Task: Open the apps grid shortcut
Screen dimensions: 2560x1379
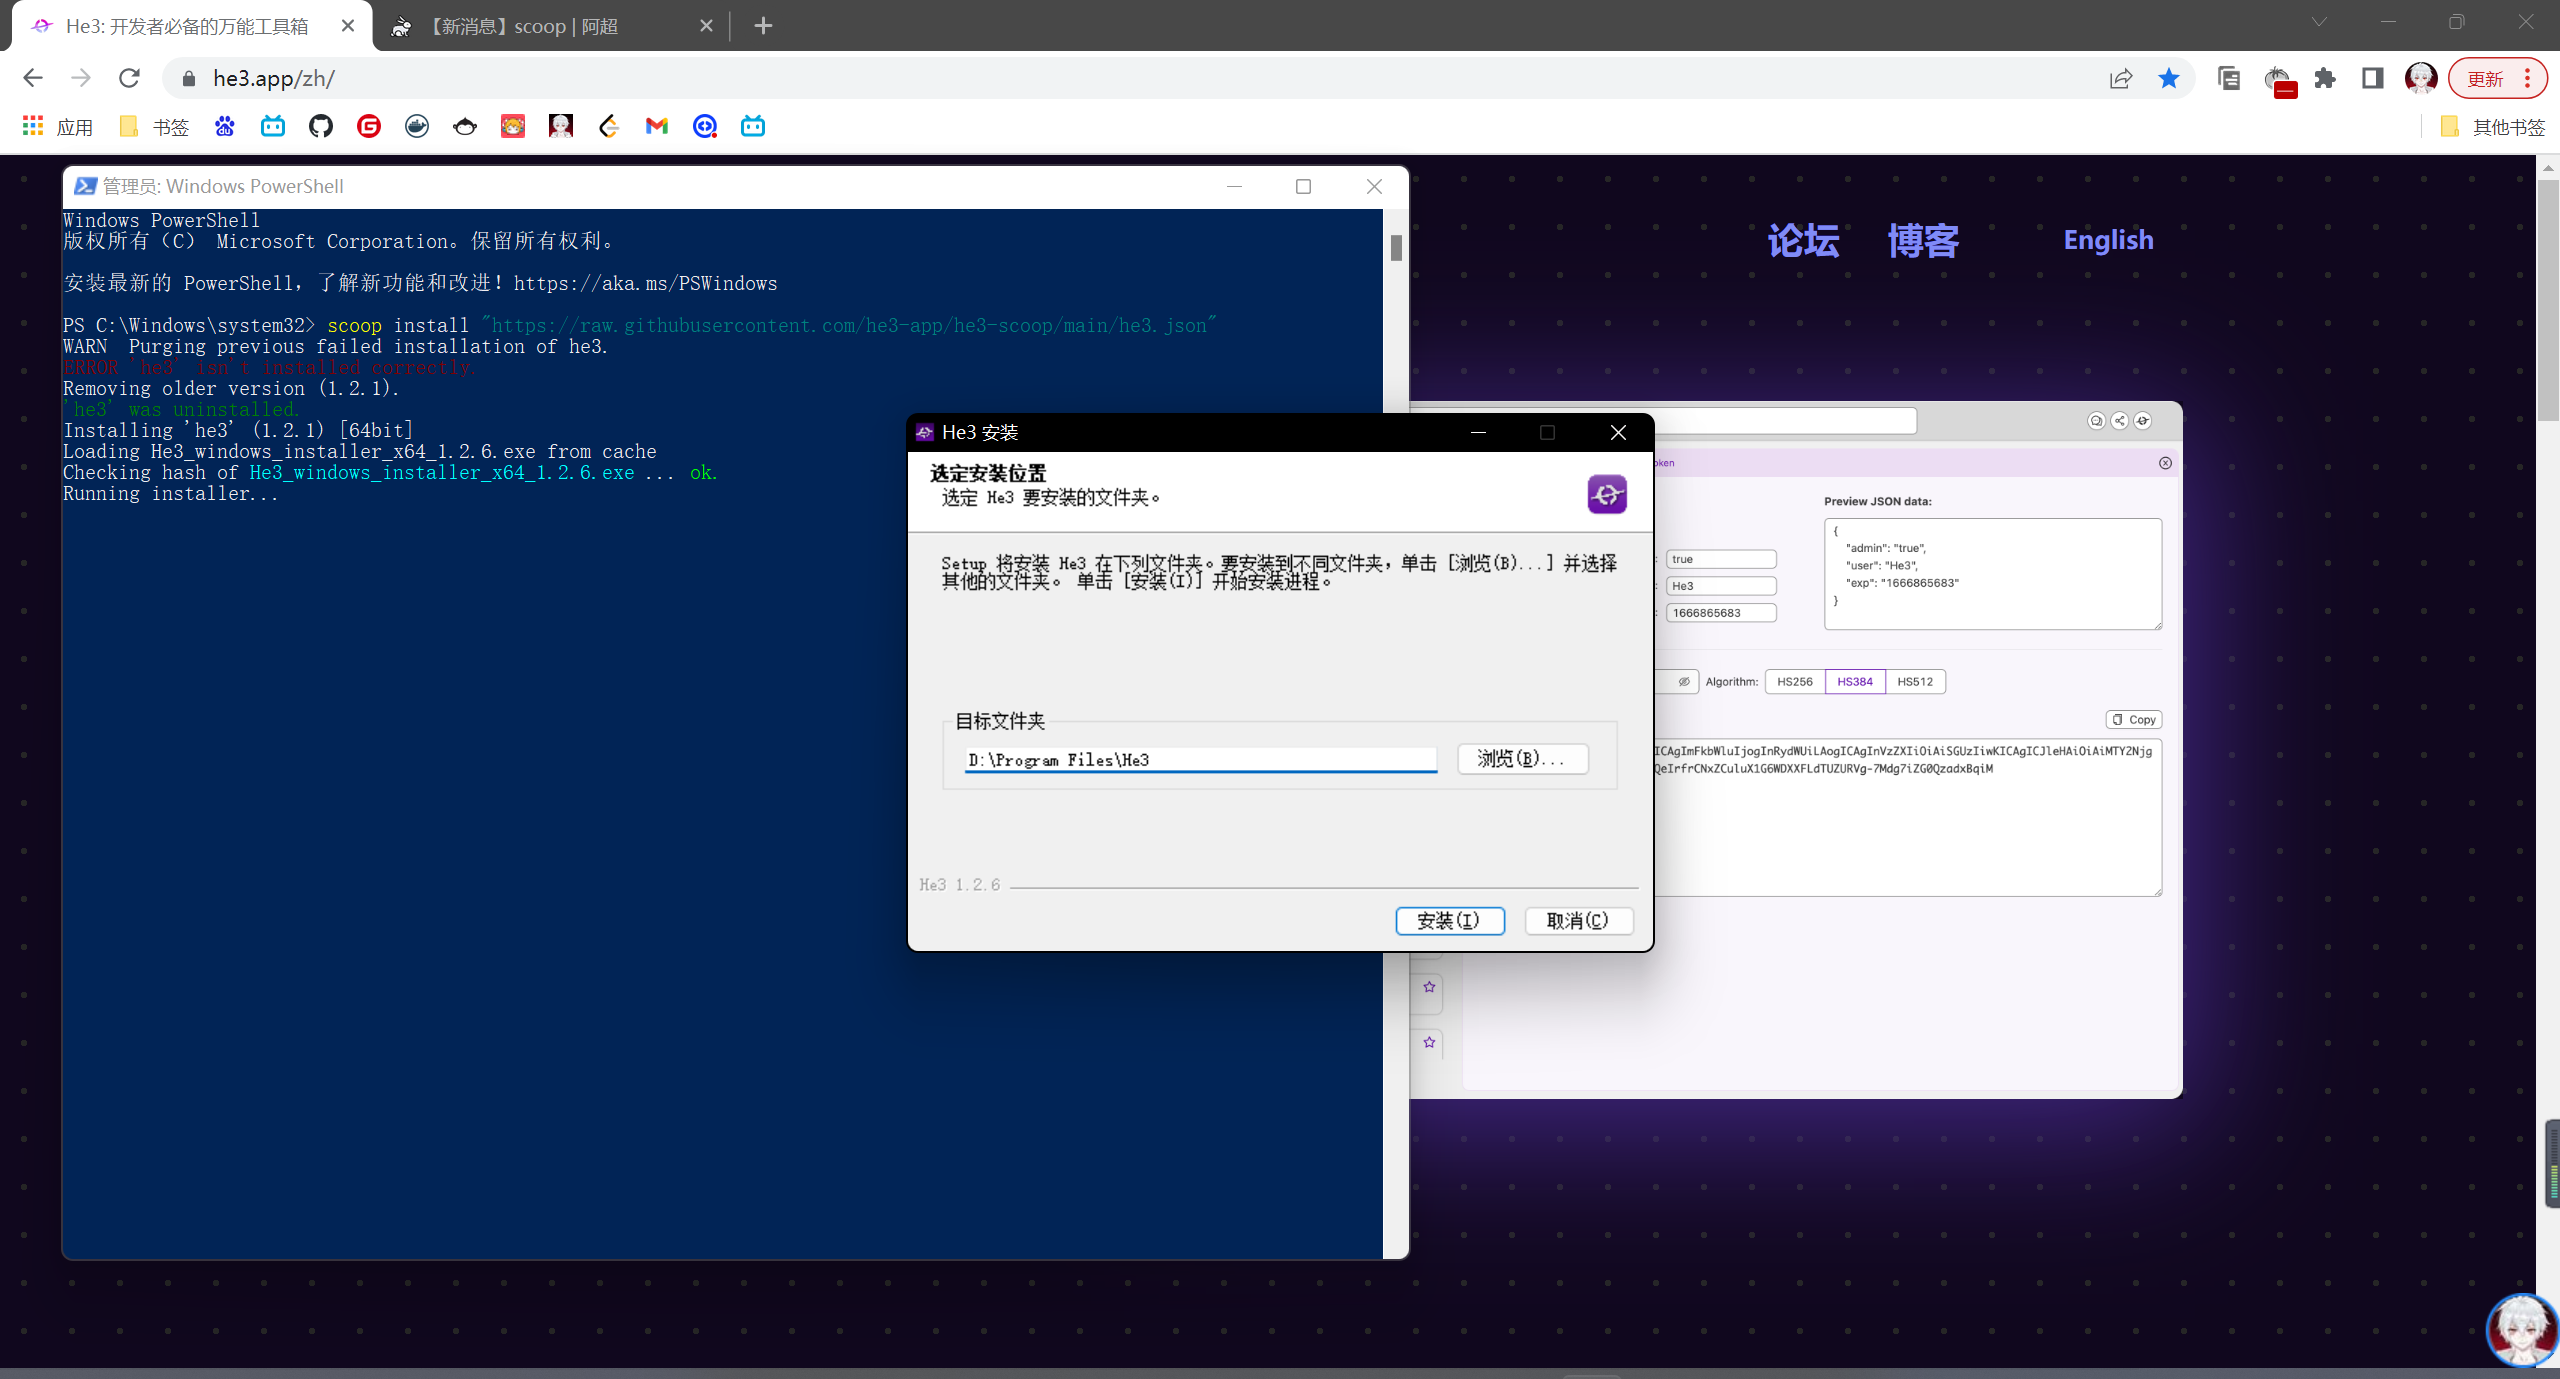Action: pos(33,126)
